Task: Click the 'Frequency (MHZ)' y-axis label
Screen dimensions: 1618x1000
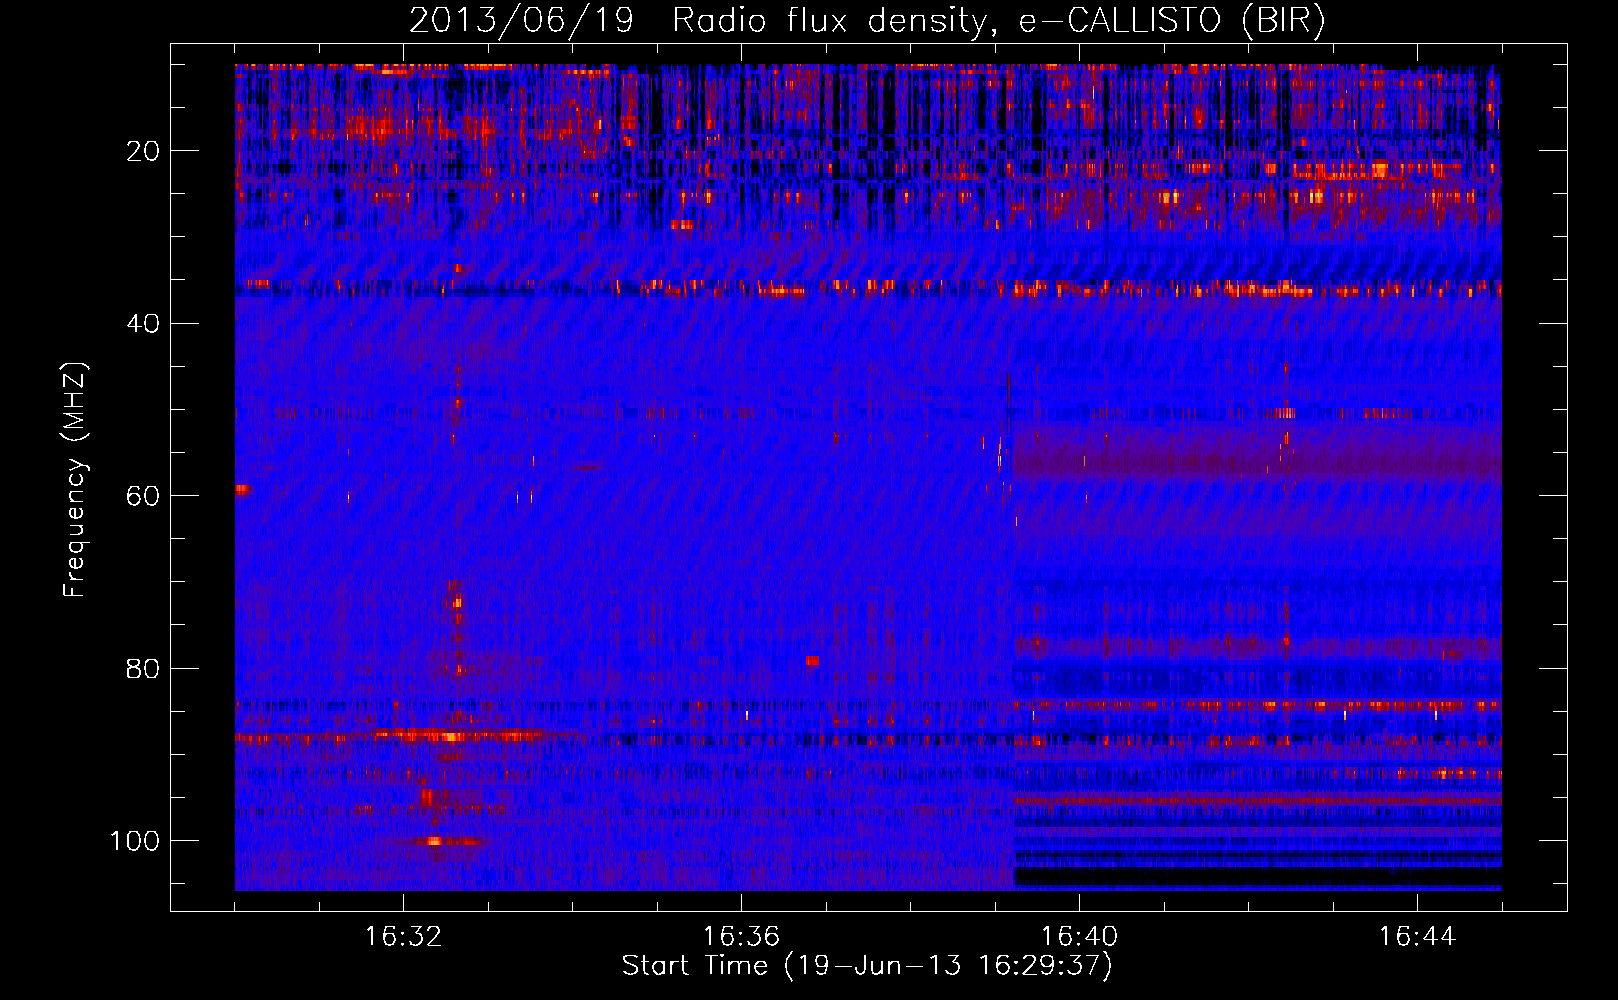Action: pos(75,480)
